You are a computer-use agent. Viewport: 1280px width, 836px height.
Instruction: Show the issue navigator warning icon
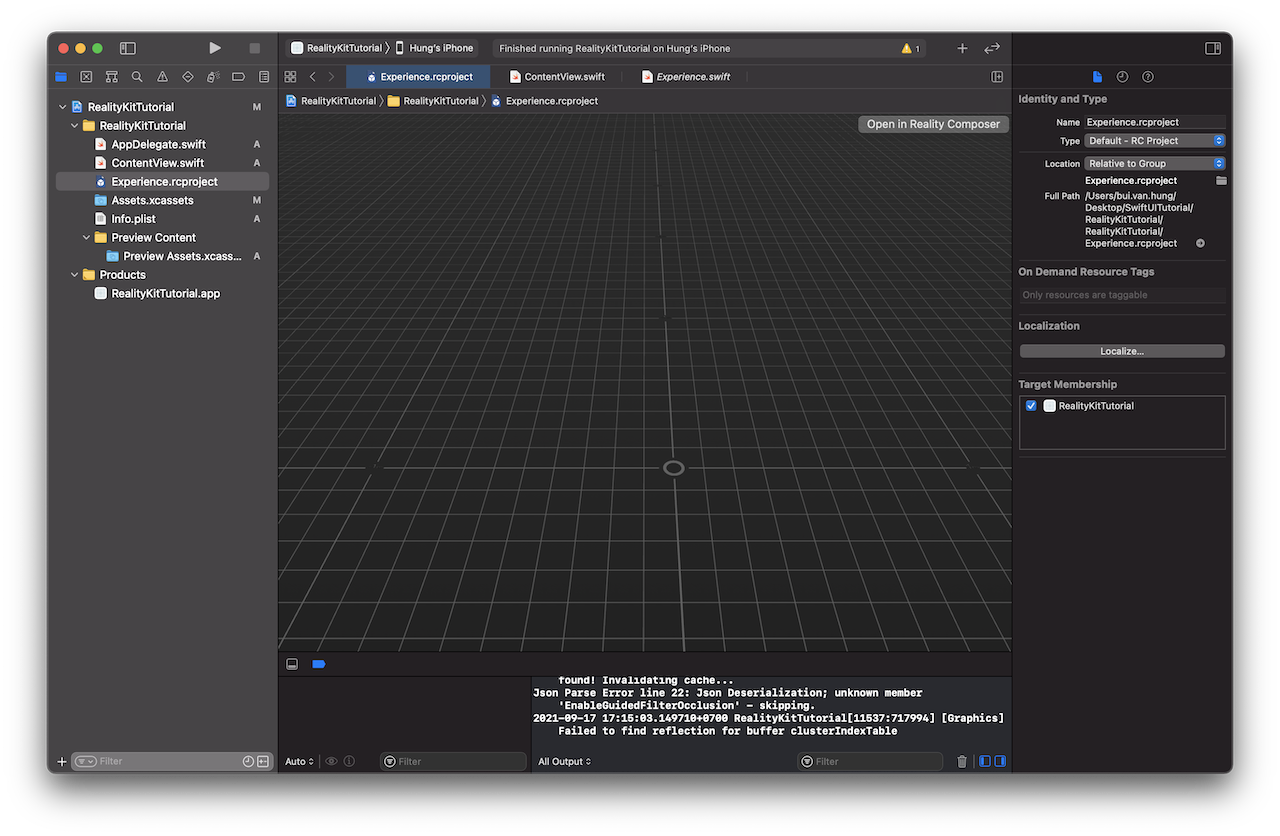(162, 77)
